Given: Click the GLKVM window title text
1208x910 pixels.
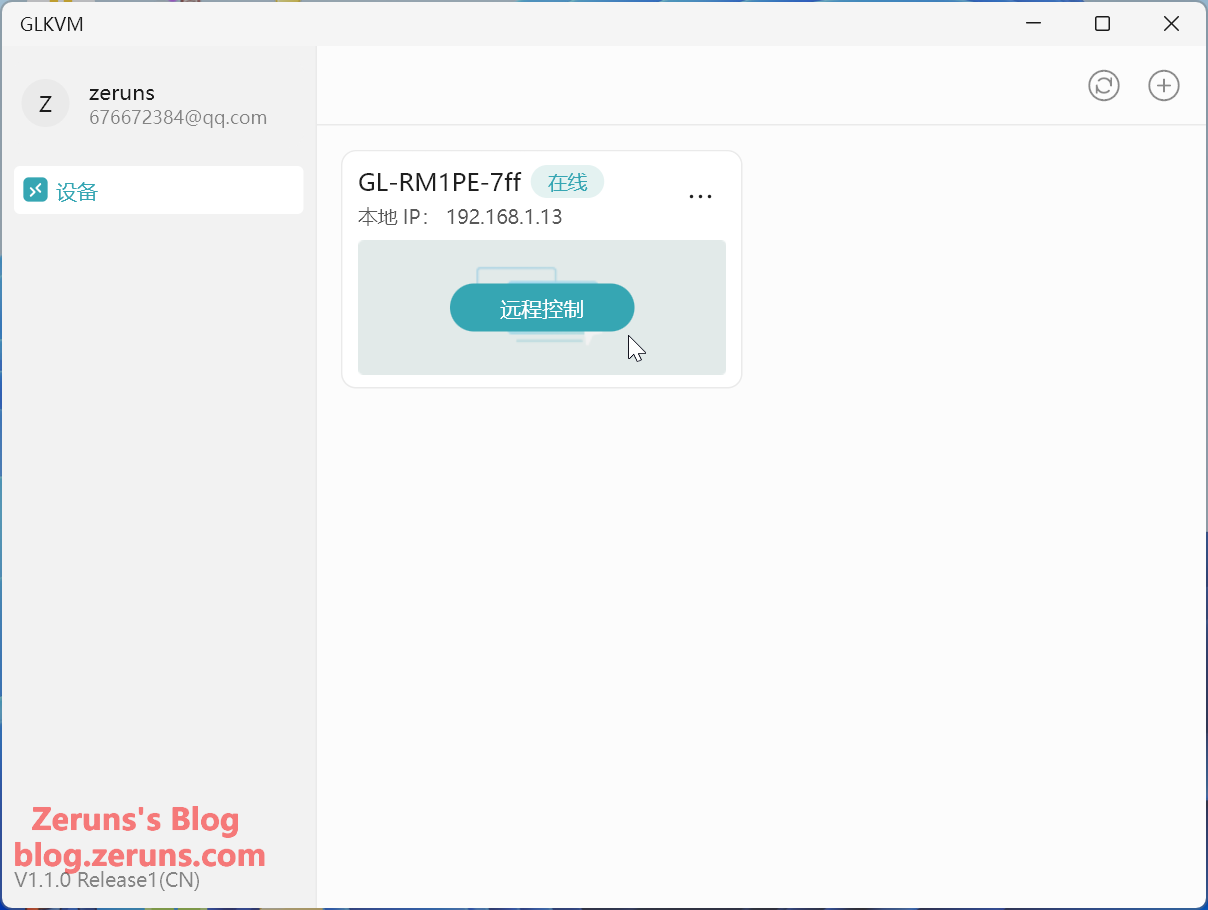Looking at the screenshot, I should coord(52,24).
